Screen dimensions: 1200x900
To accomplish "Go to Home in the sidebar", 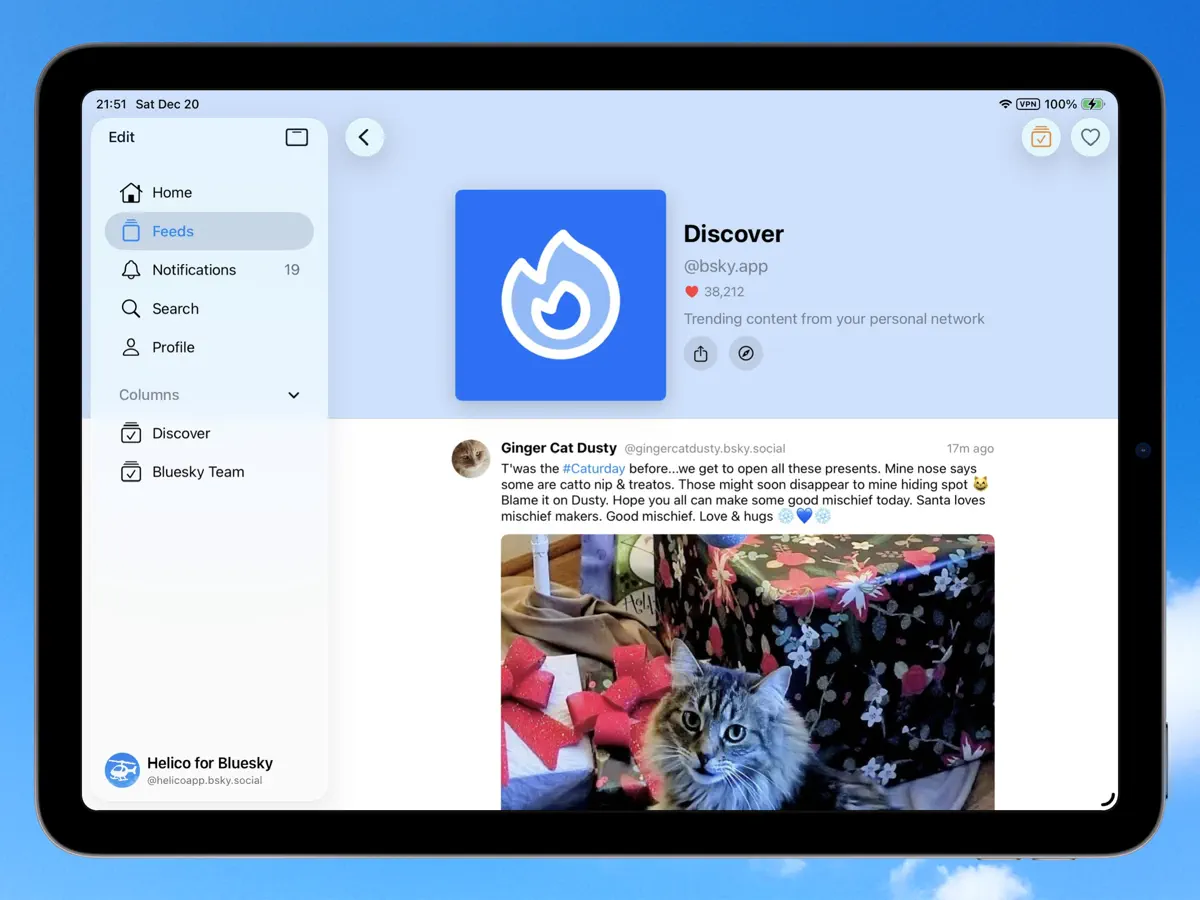I will pos(209,192).
